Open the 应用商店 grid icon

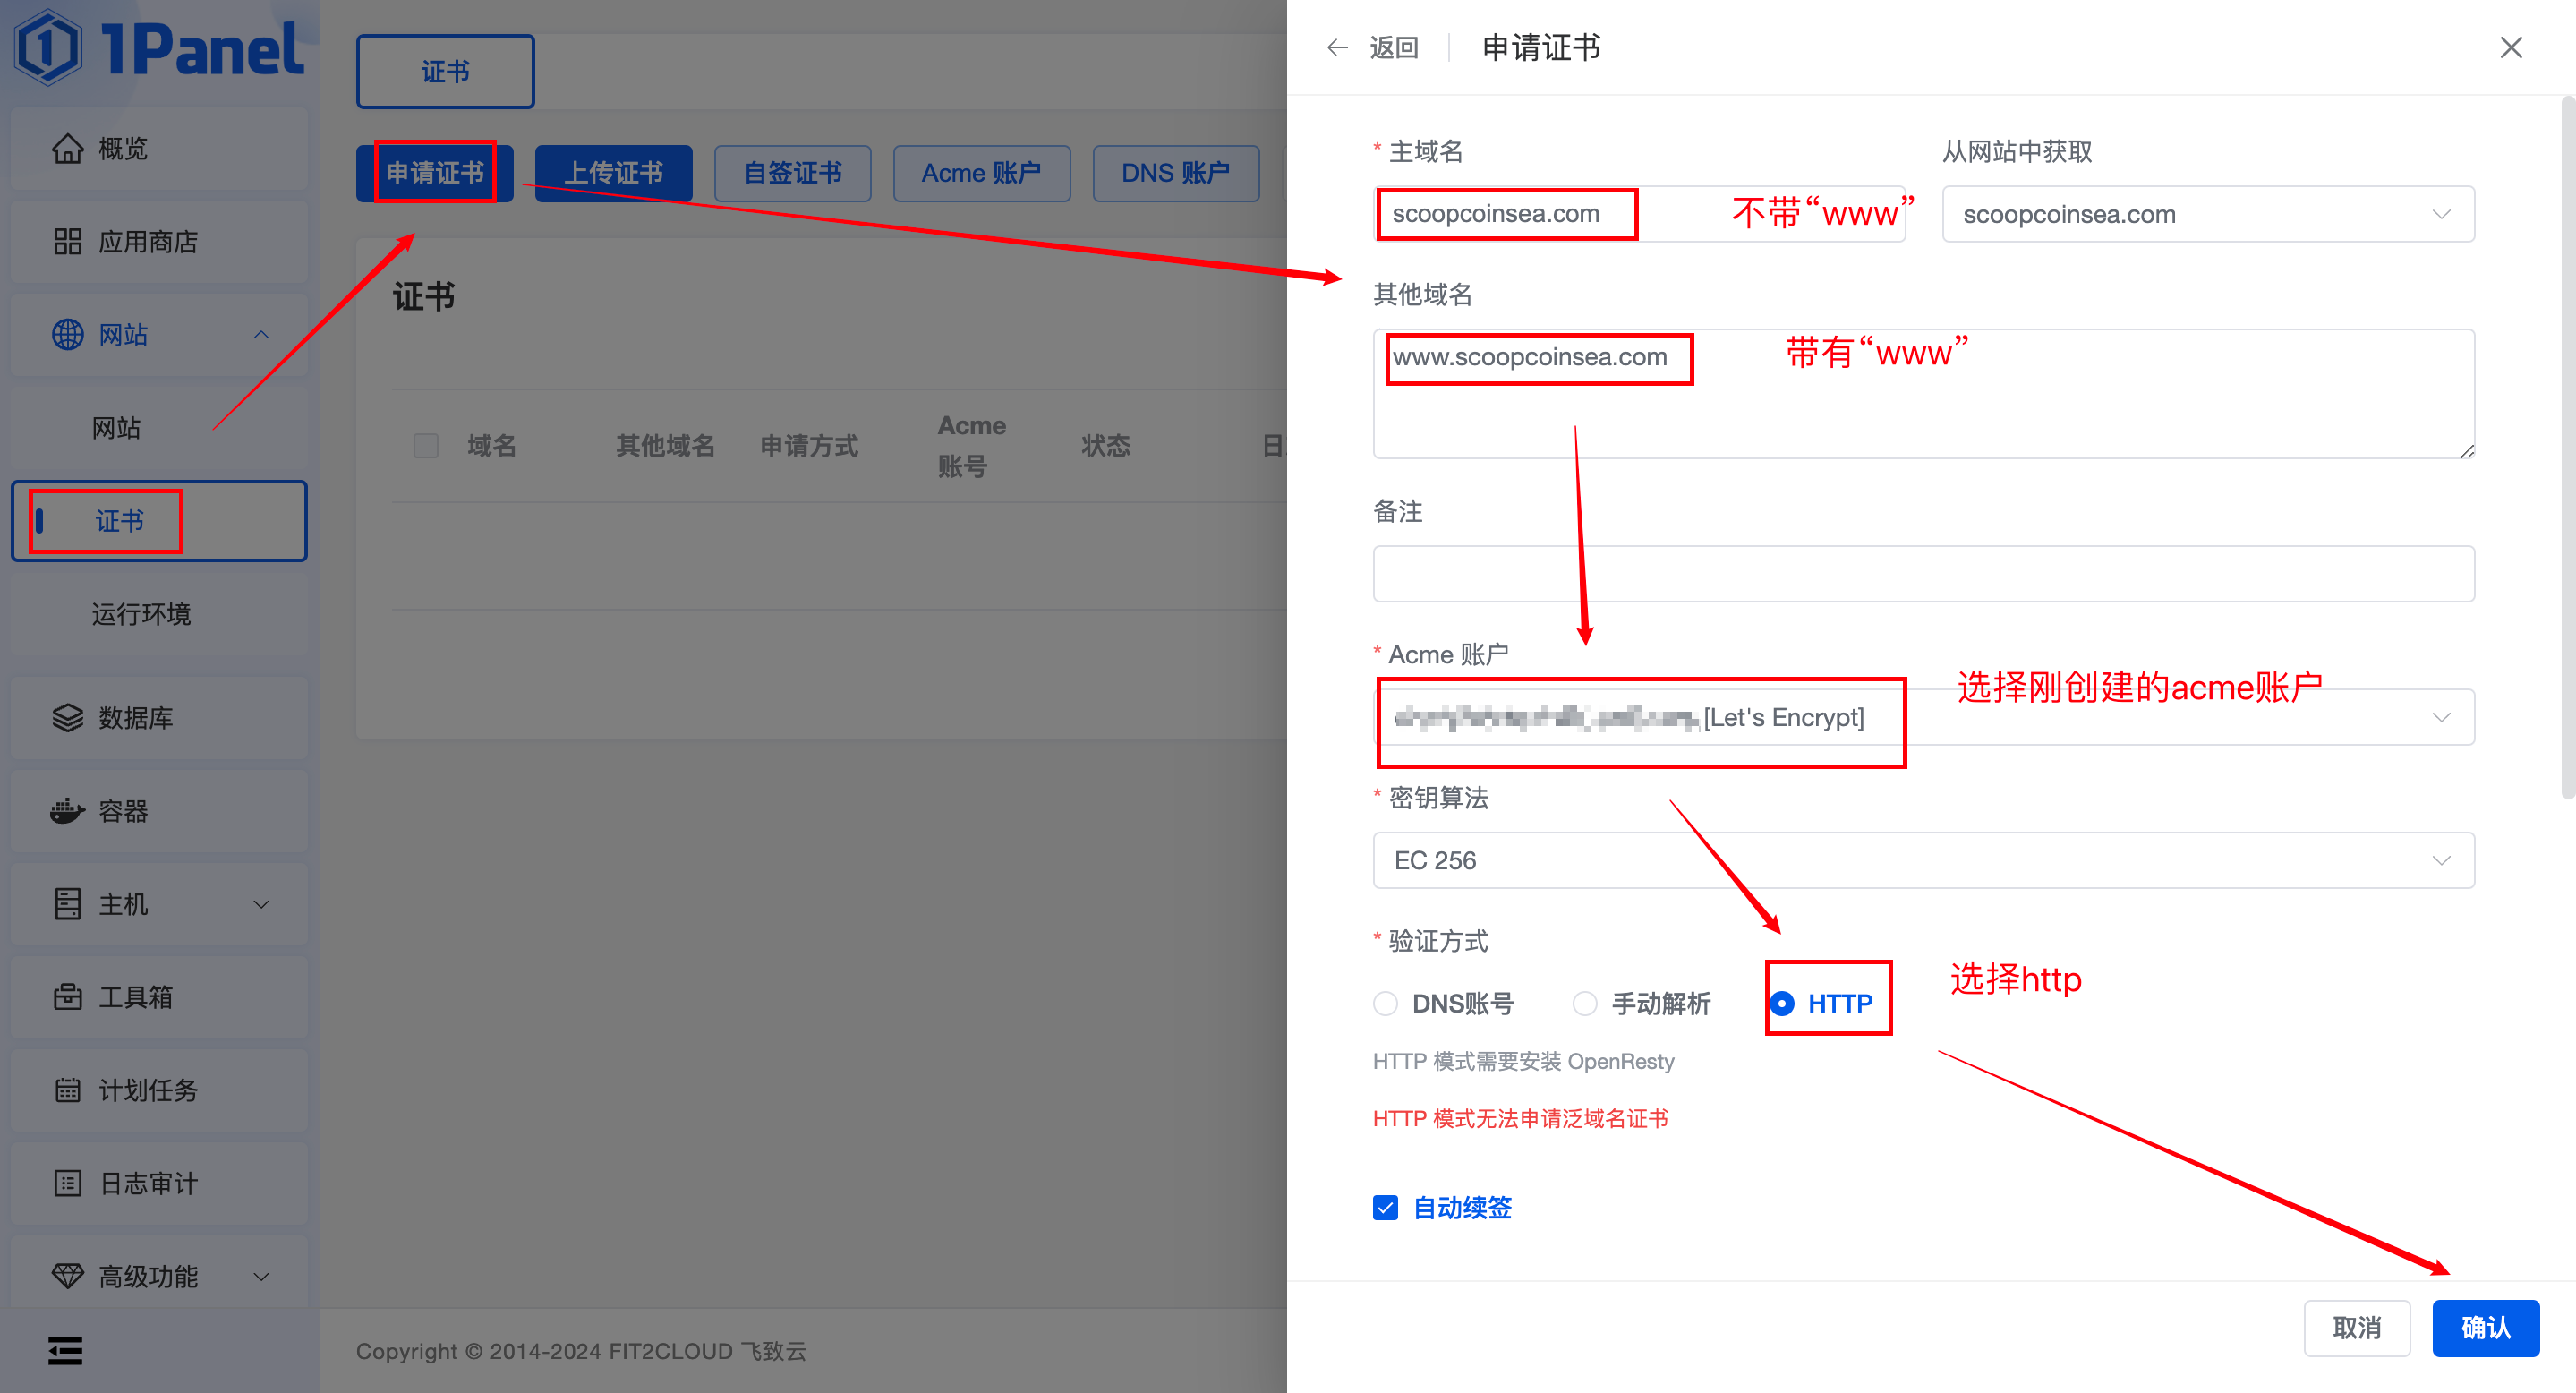pyautogui.click(x=67, y=242)
